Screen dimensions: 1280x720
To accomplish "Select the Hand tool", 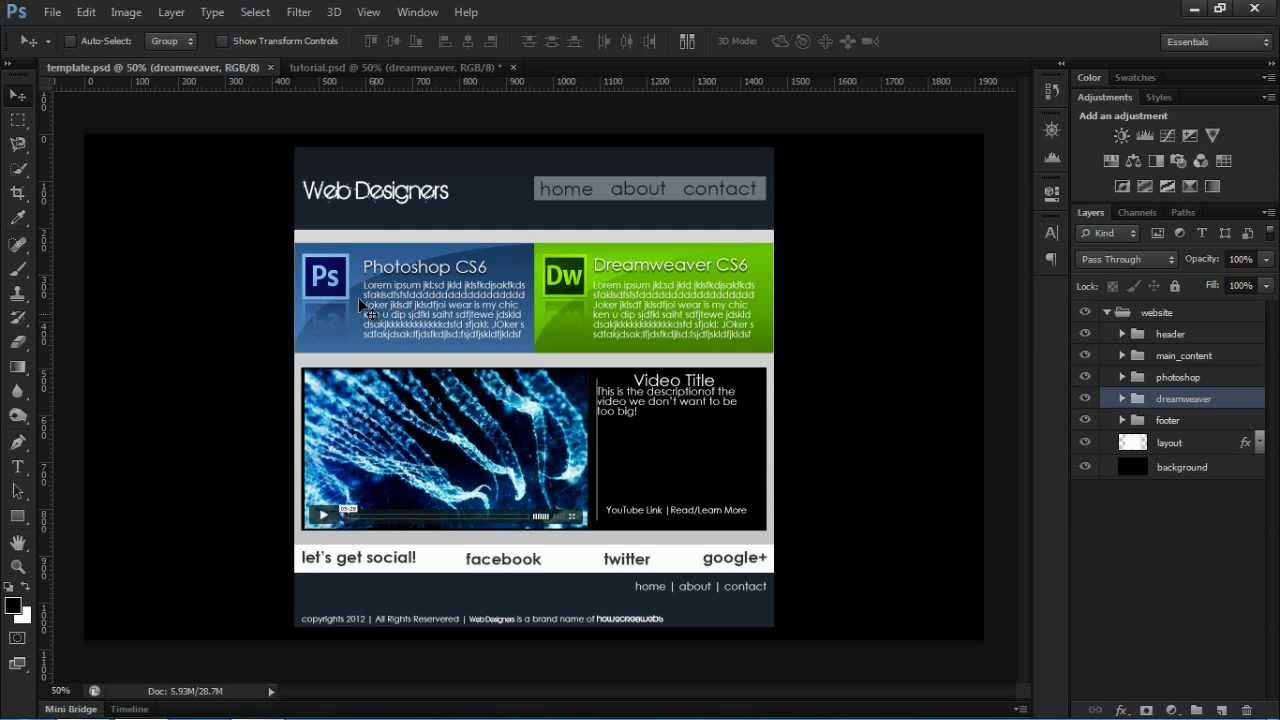I will pos(18,543).
